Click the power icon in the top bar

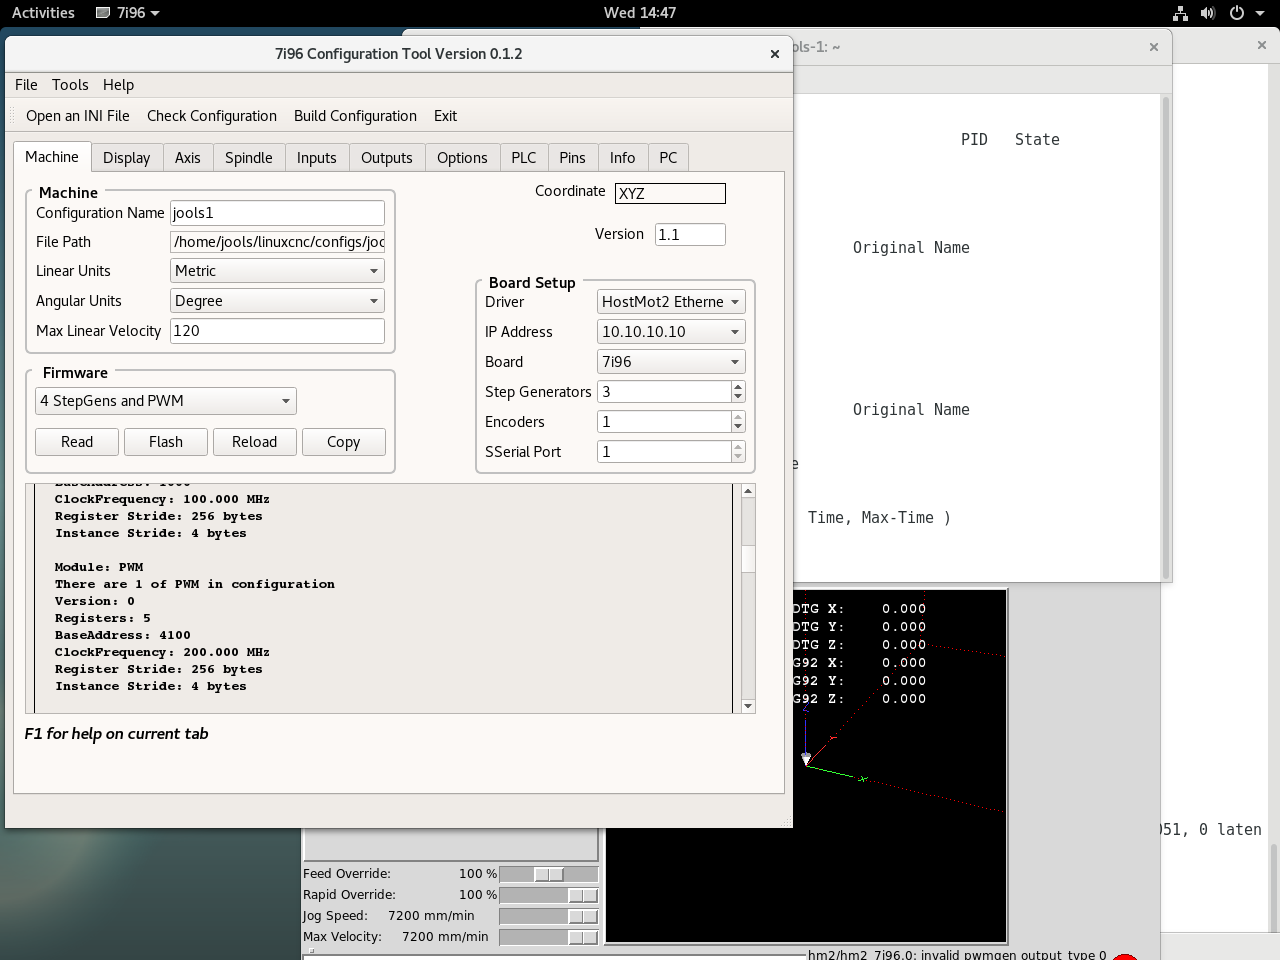pyautogui.click(x=1237, y=13)
